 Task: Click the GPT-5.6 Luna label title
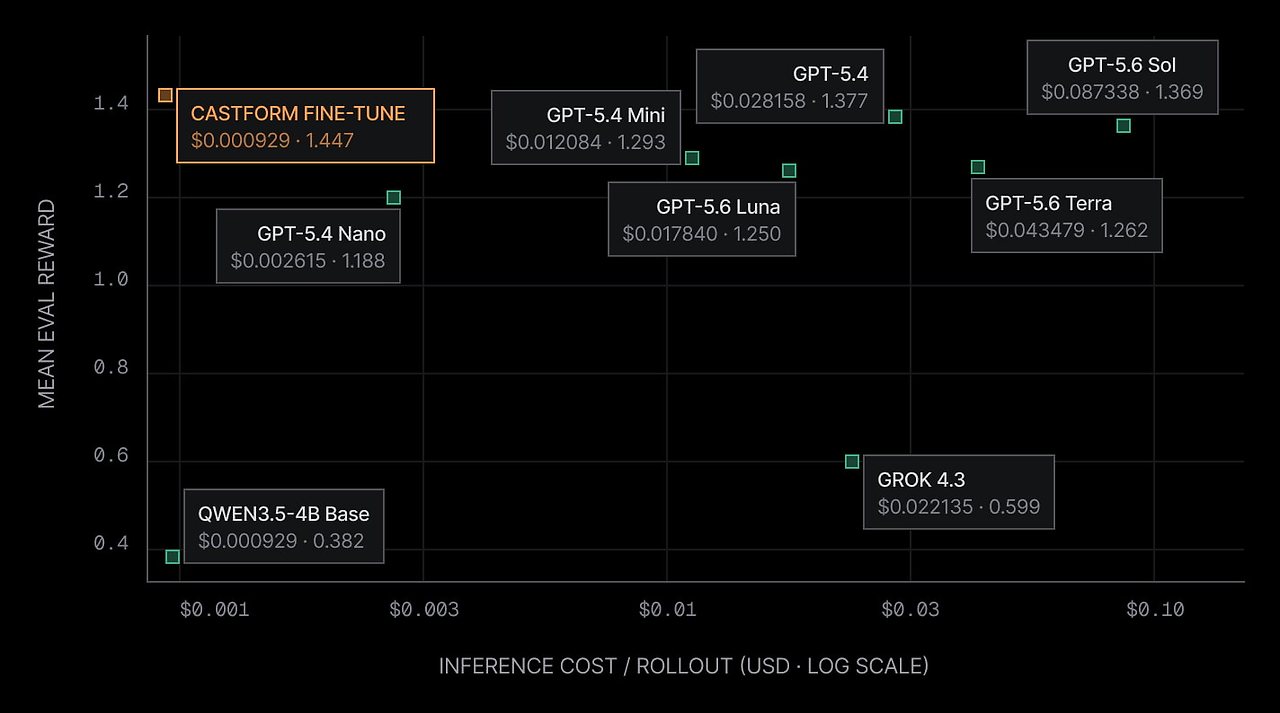718,207
